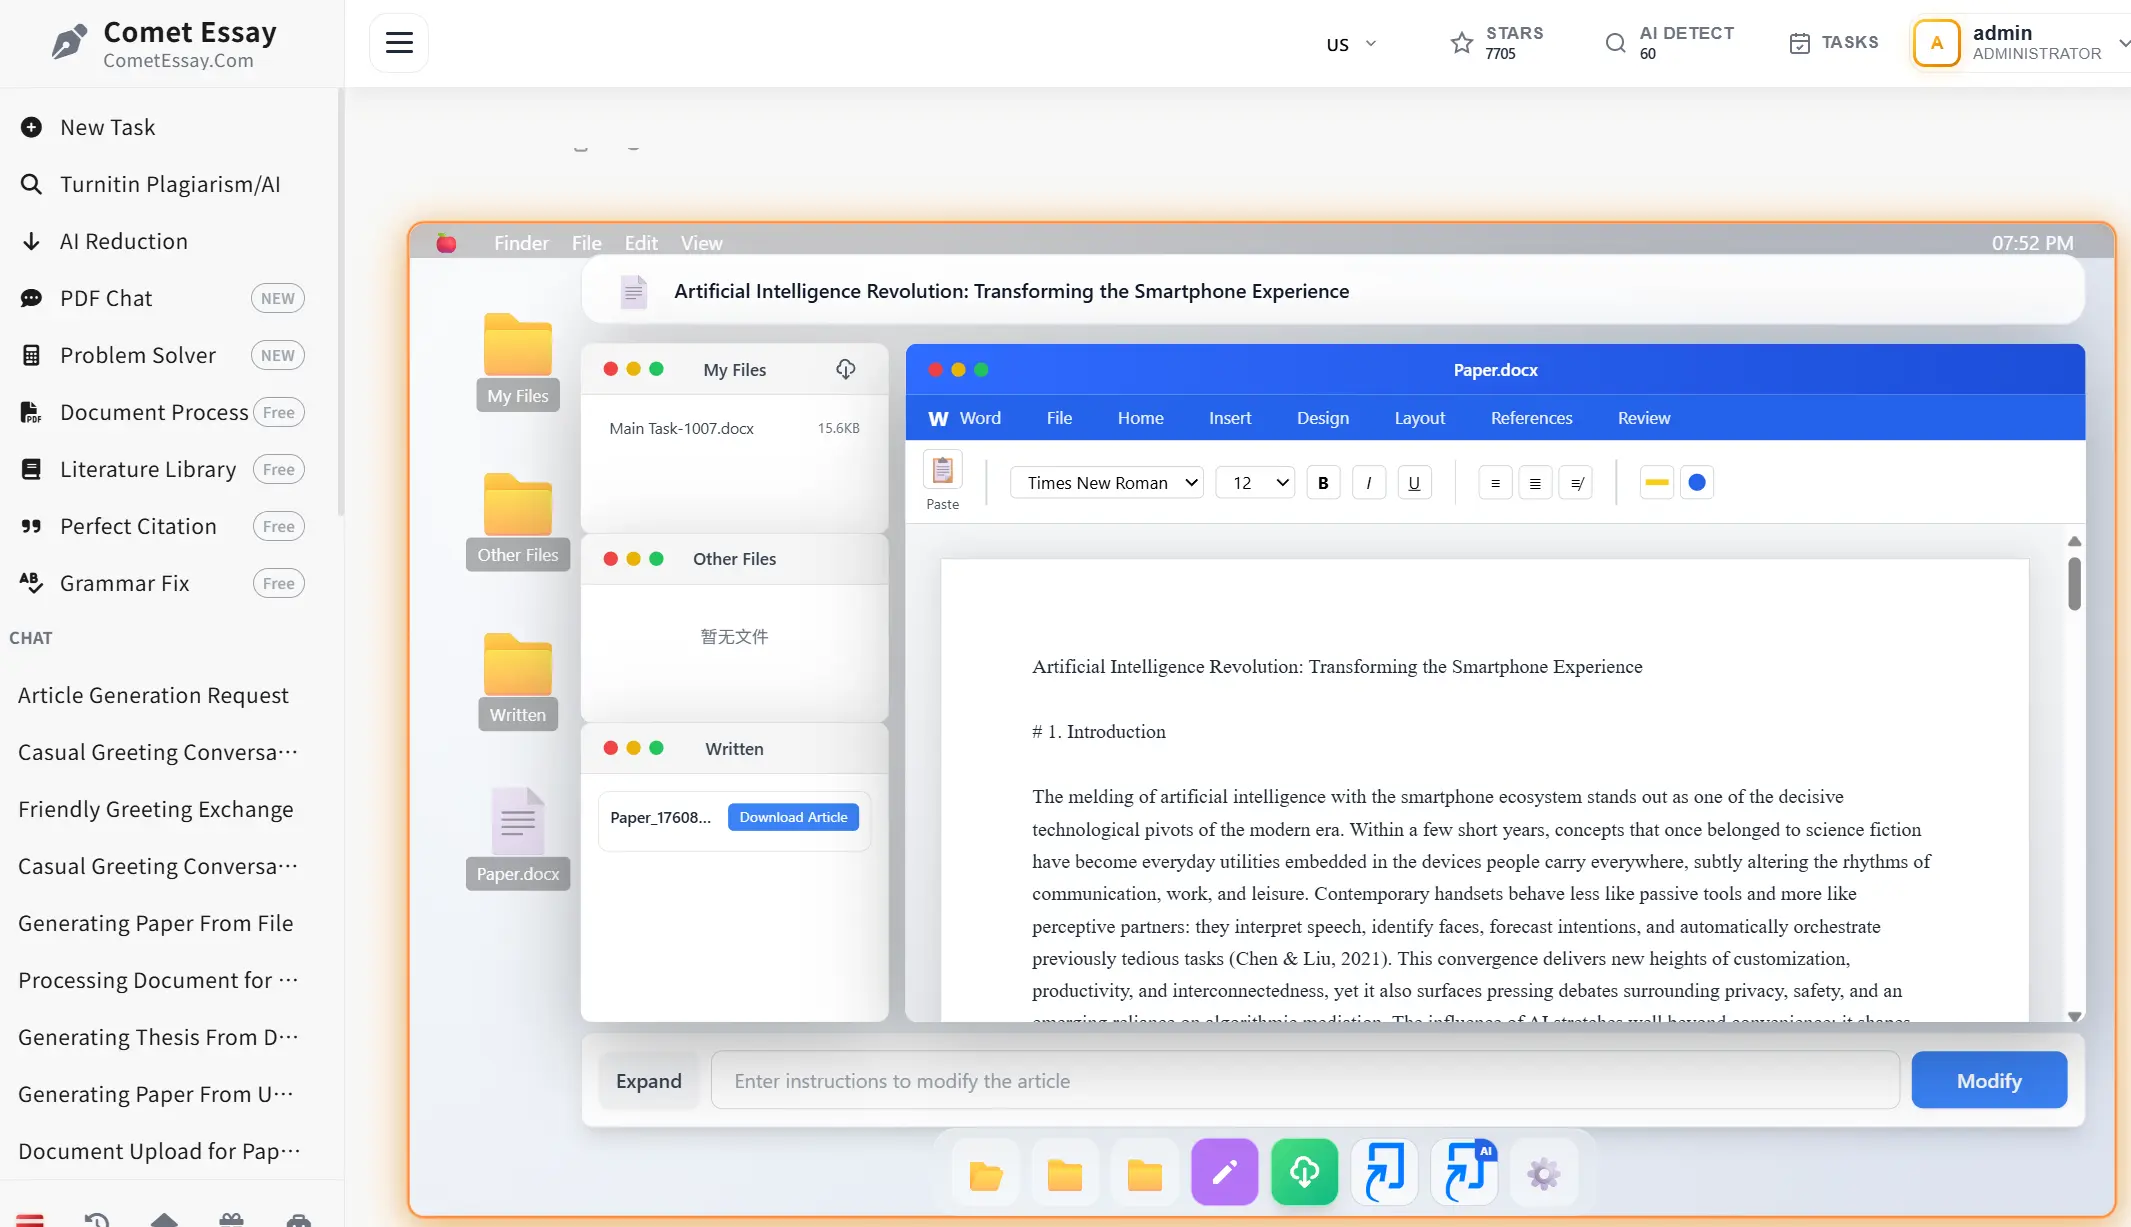The image size is (2131, 1227).
Task: Click the apple icon in the Finder bar
Action: 446,243
